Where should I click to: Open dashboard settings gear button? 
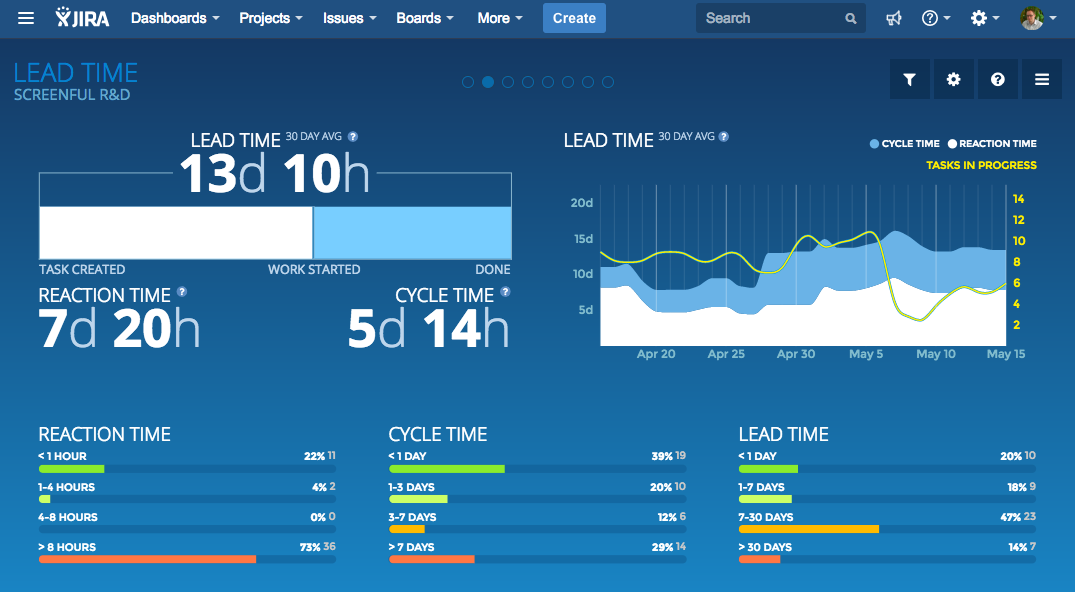954,80
